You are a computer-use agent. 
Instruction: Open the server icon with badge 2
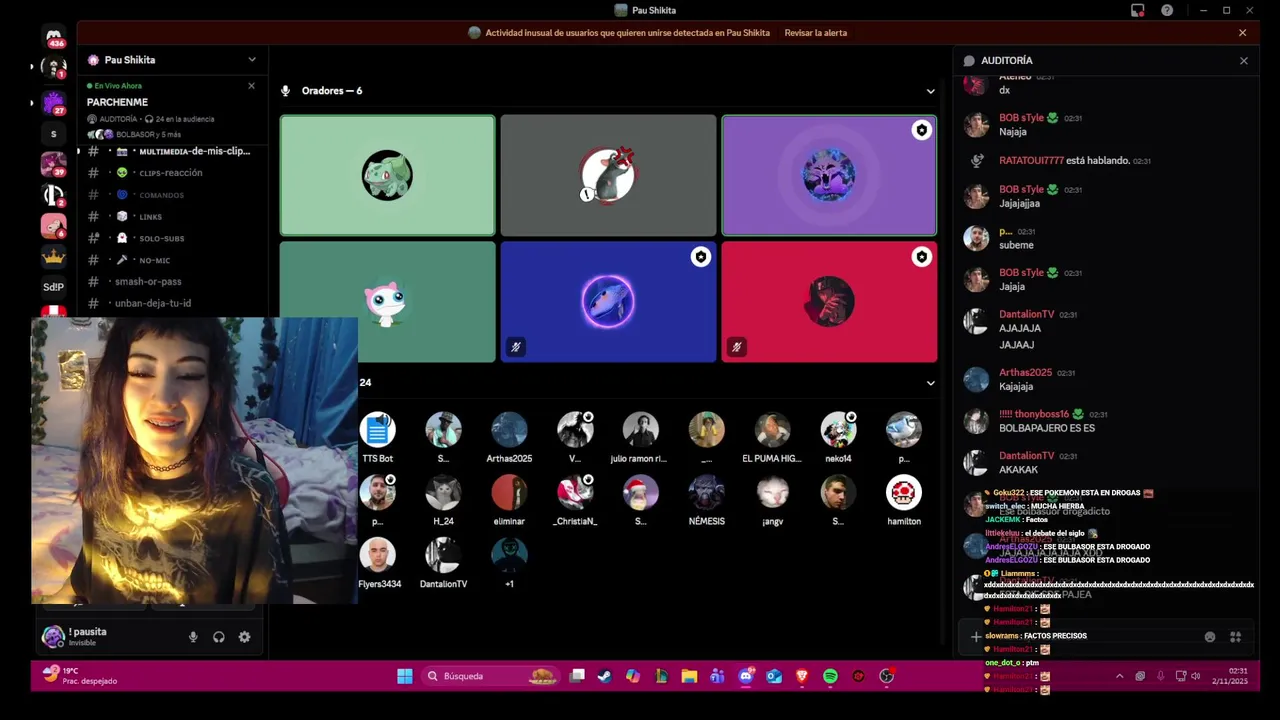(54, 195)
